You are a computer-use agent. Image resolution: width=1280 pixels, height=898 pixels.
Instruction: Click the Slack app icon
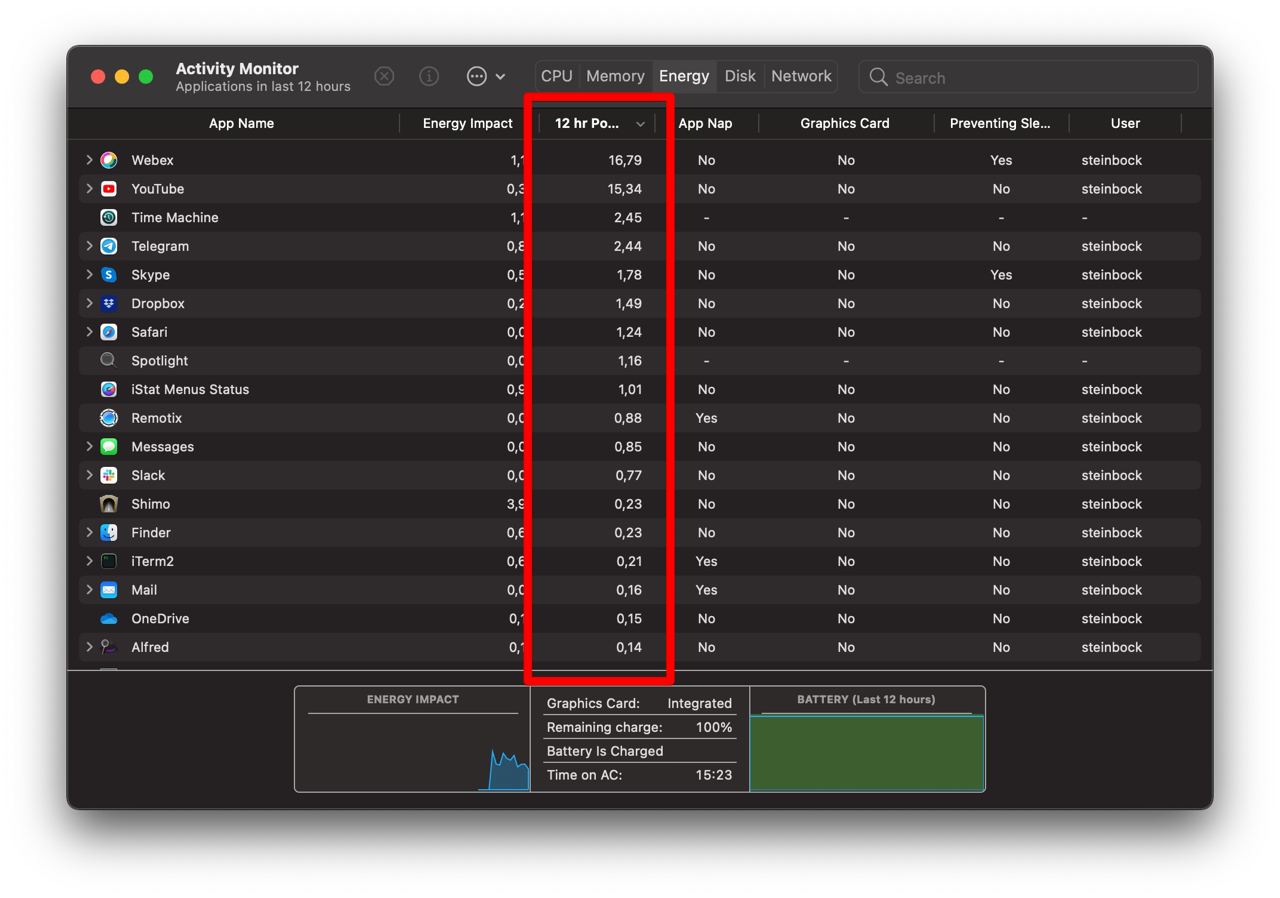point(109,475)
